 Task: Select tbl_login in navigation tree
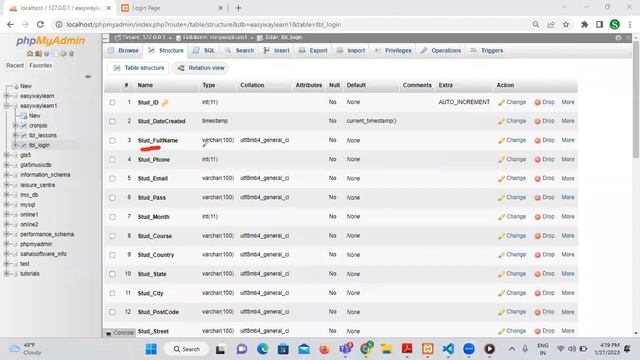tap(39, 145)
